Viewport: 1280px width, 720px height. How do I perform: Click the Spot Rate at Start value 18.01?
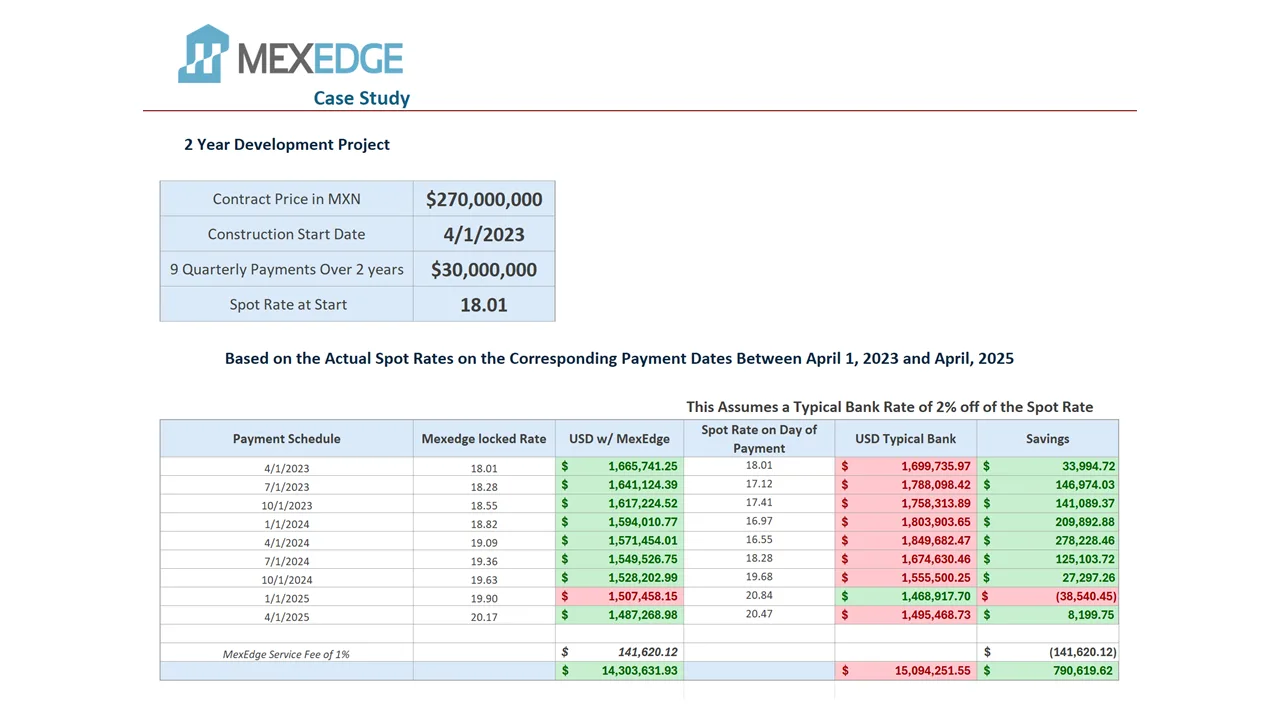click(x=484, y=305)
